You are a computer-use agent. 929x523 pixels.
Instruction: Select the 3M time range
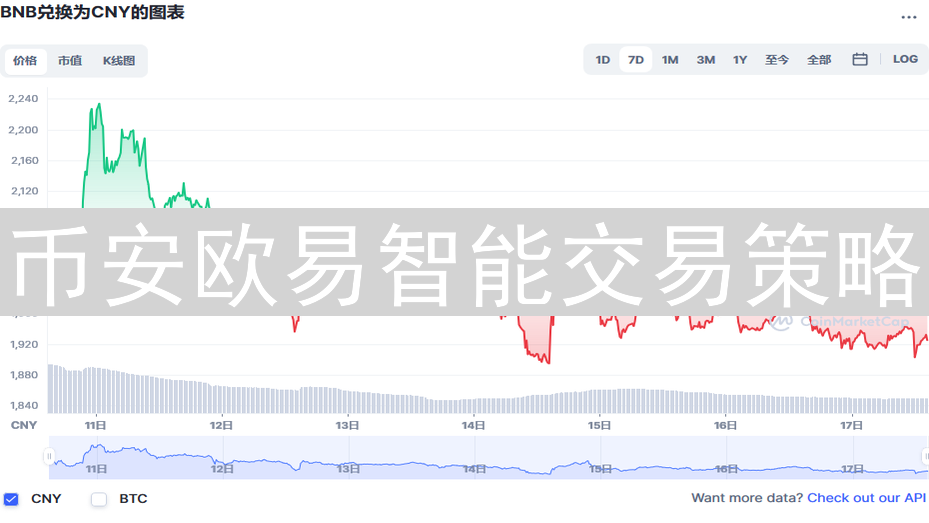click(x=706, y=60)
